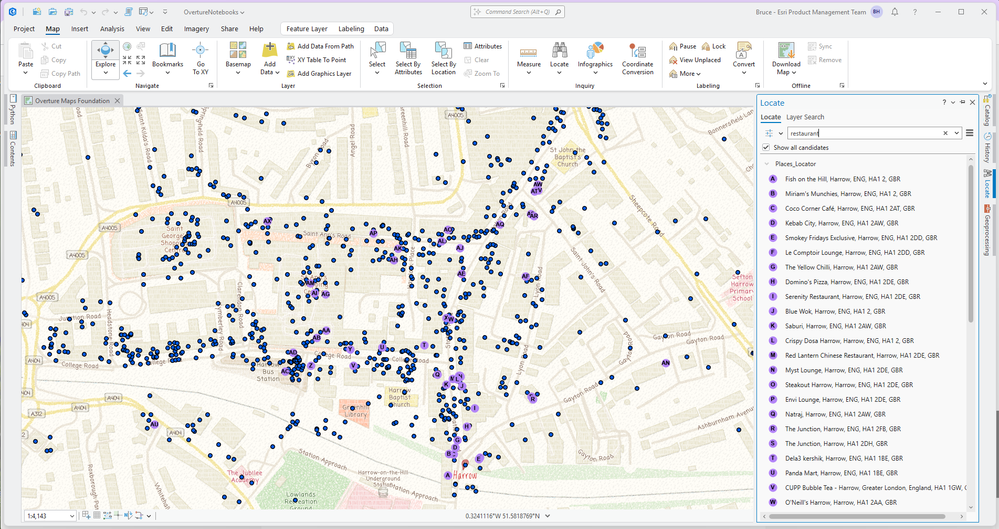This screenshot has width=999, height=529.
Task: Switch to the Layer Search tab
Action: pyautogui.click(x=805, y=117)
